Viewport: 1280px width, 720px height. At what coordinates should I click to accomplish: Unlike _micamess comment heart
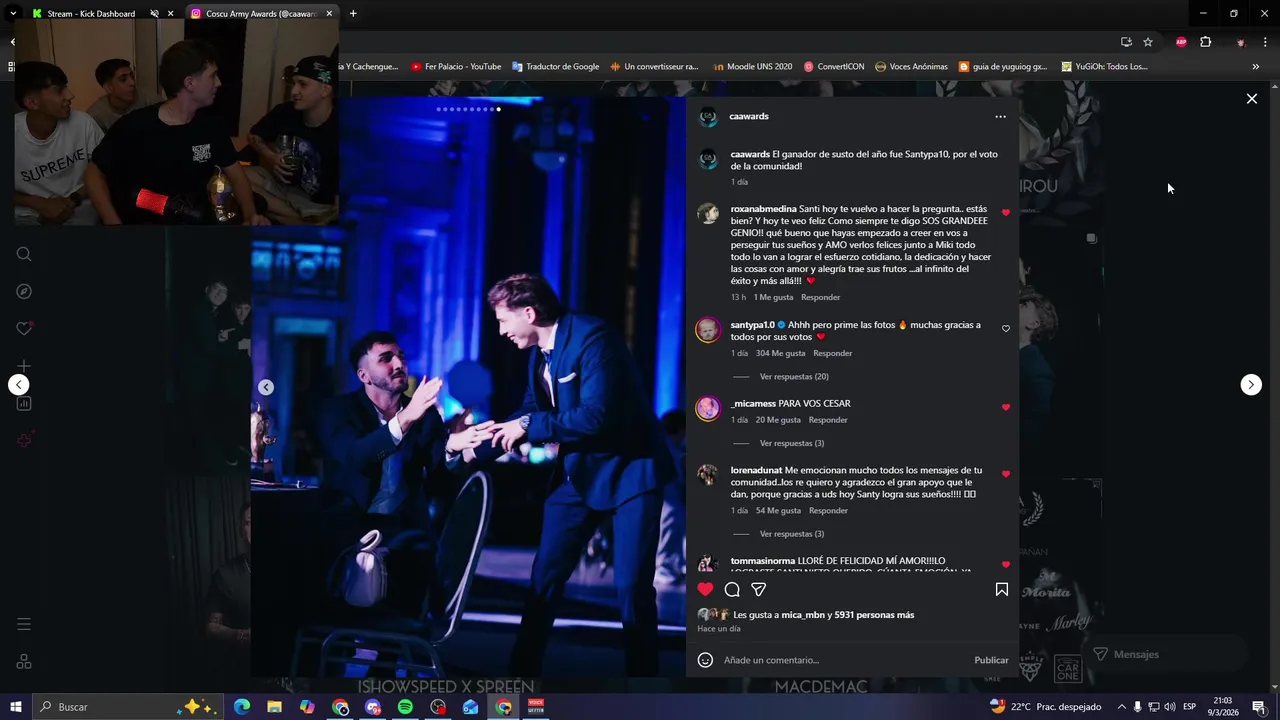(1006, 408)
